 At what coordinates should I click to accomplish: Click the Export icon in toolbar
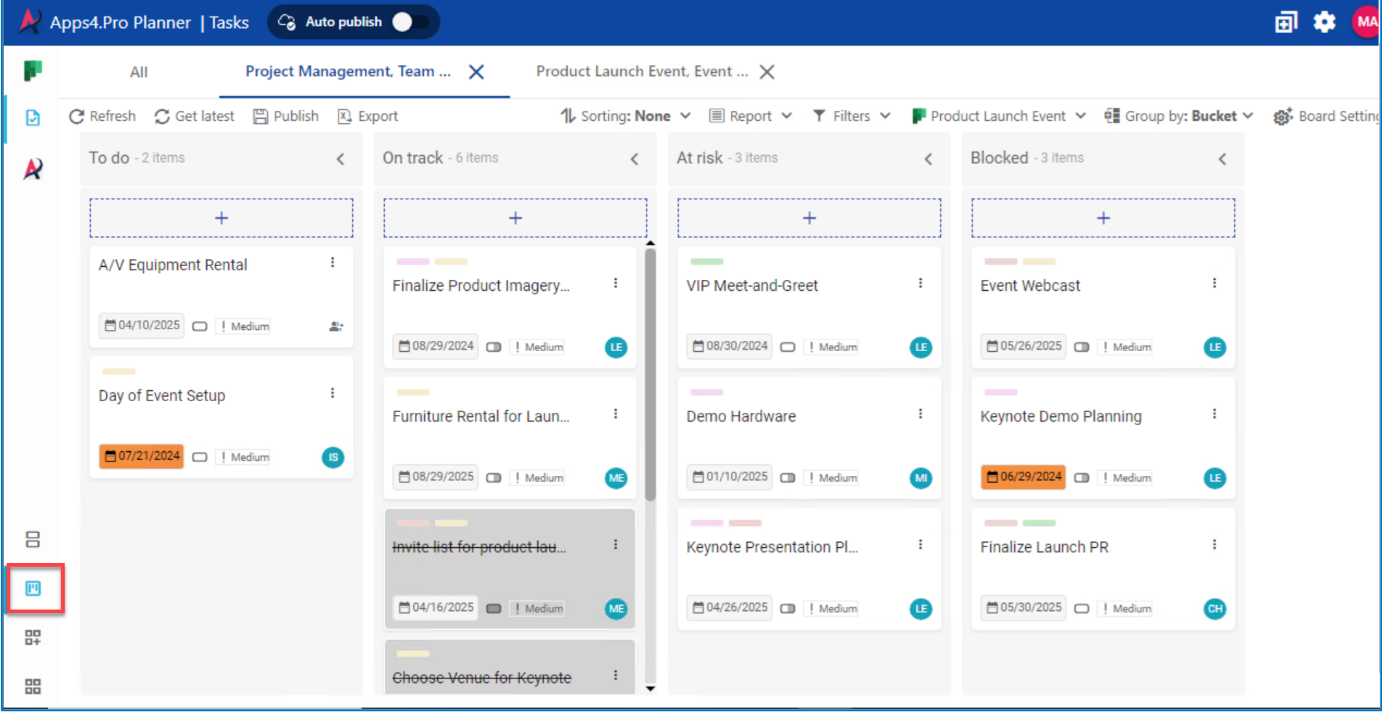tap(345, 116)
